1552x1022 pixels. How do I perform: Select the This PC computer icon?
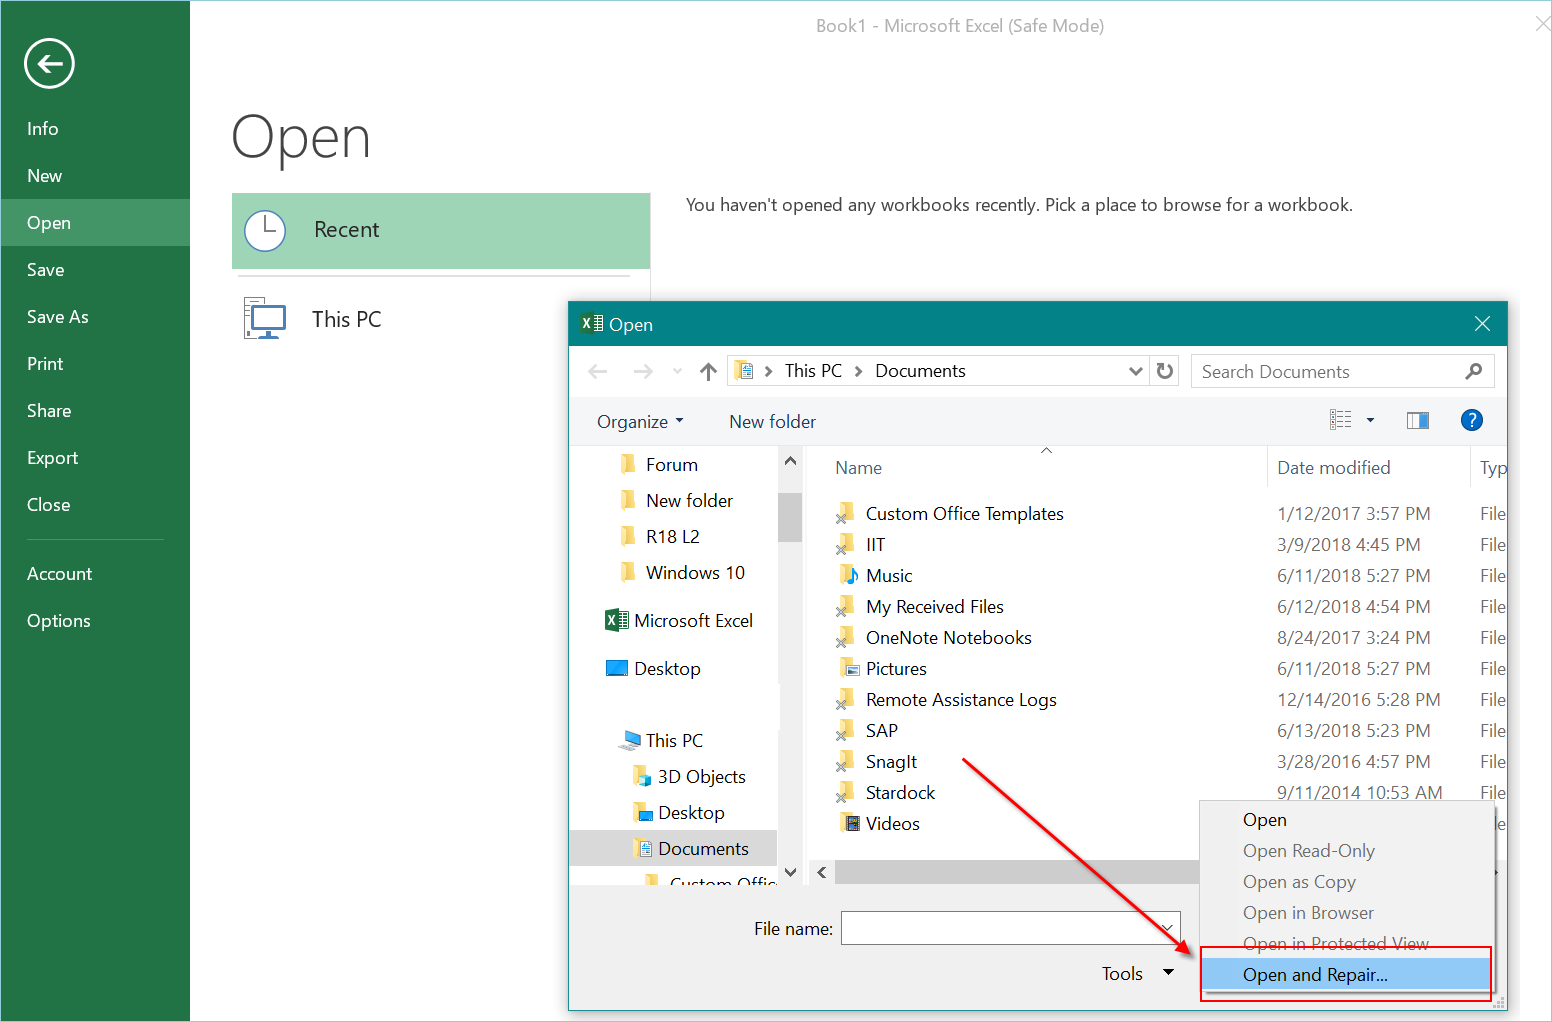coord(266,319)
